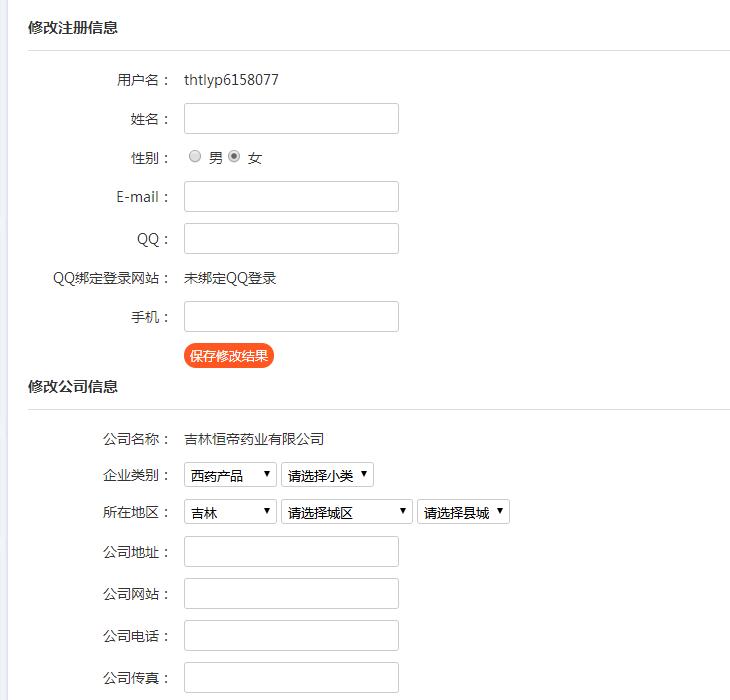Expand the 请选择城区 city dropdown

pos(346,512)
